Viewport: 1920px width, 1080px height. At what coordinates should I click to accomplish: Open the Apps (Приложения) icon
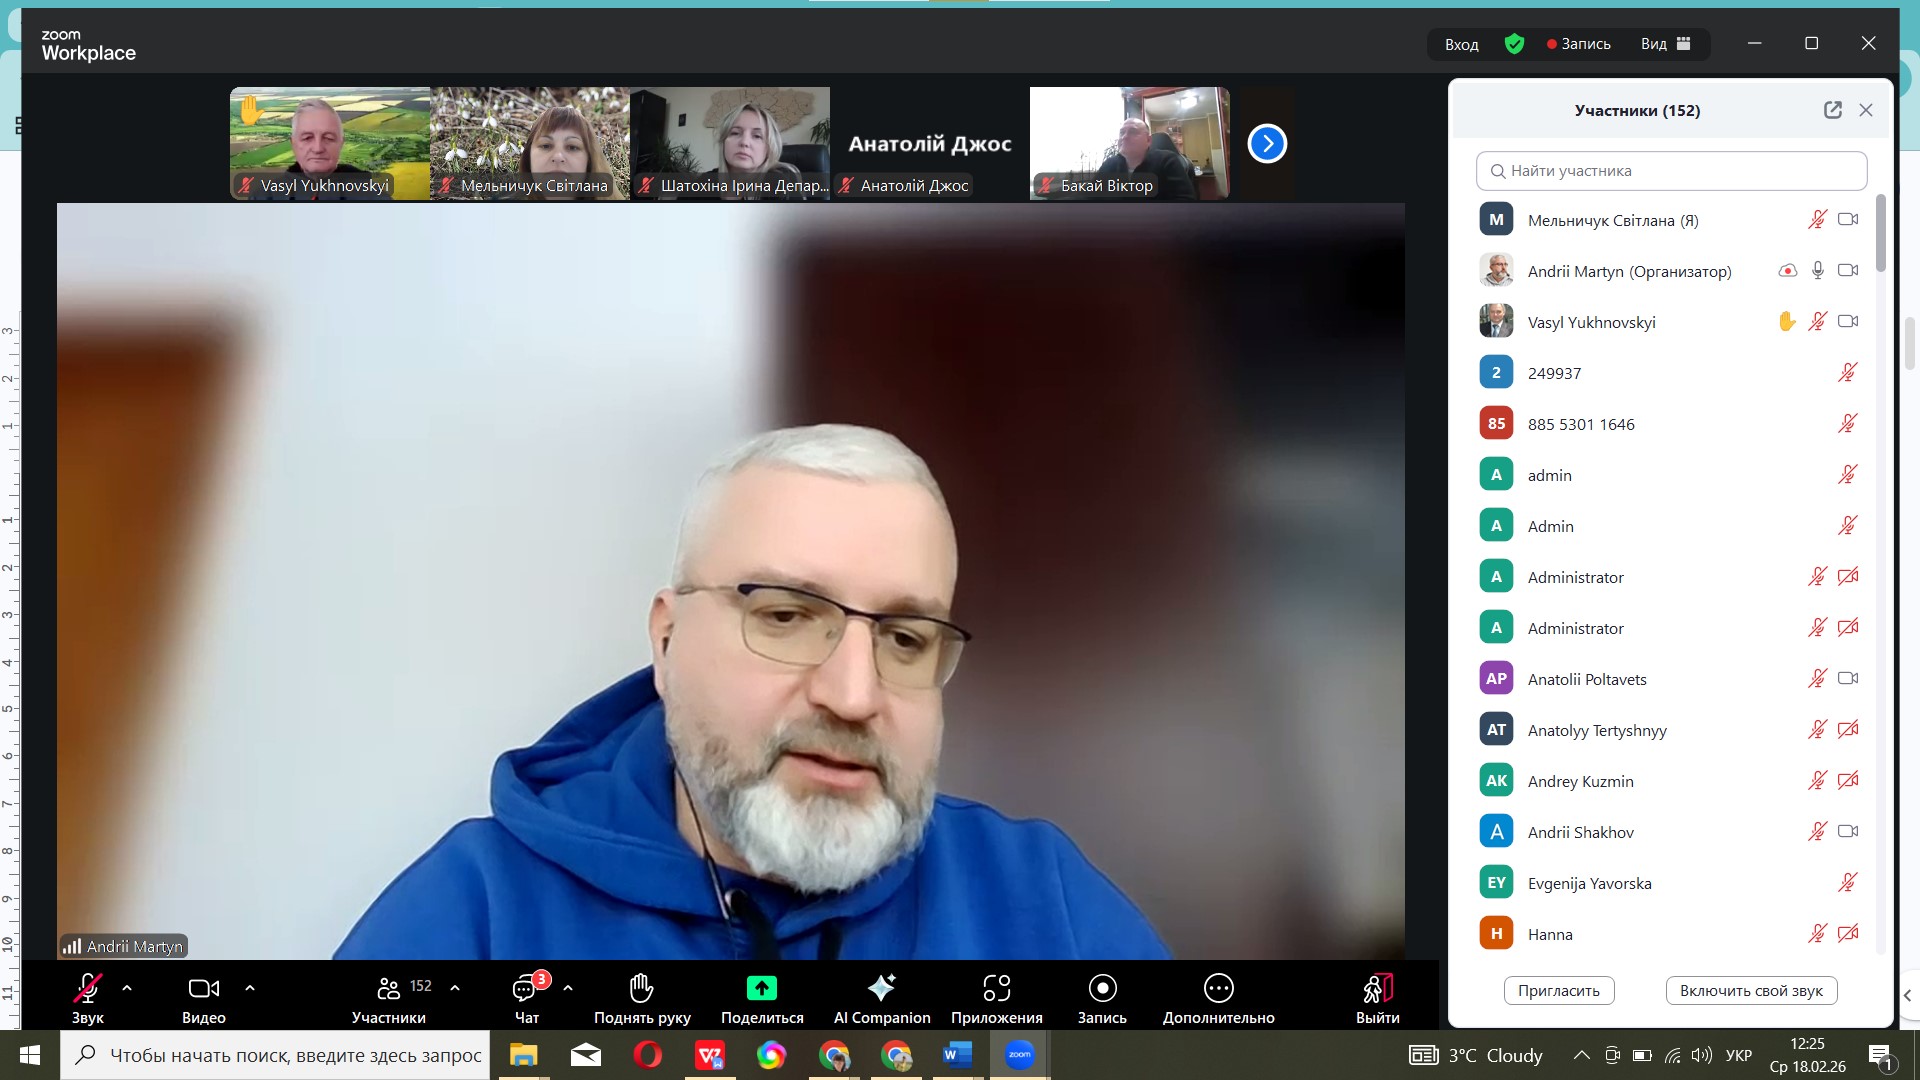(996, 988)
